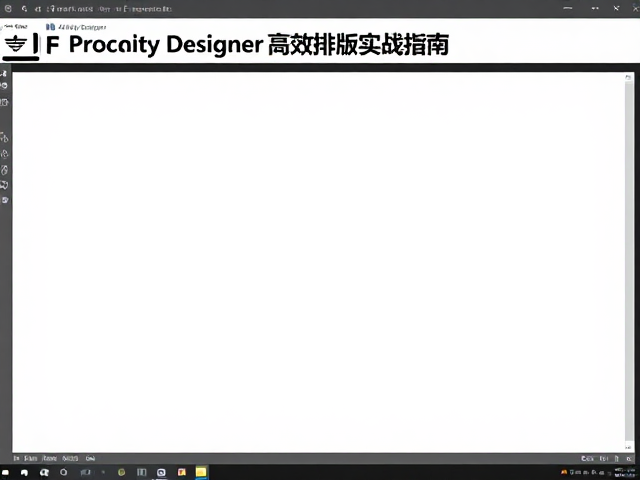Open the taskbar clock and date
The width and height of the screenshot is (640, 480).
tap(625, 472)
